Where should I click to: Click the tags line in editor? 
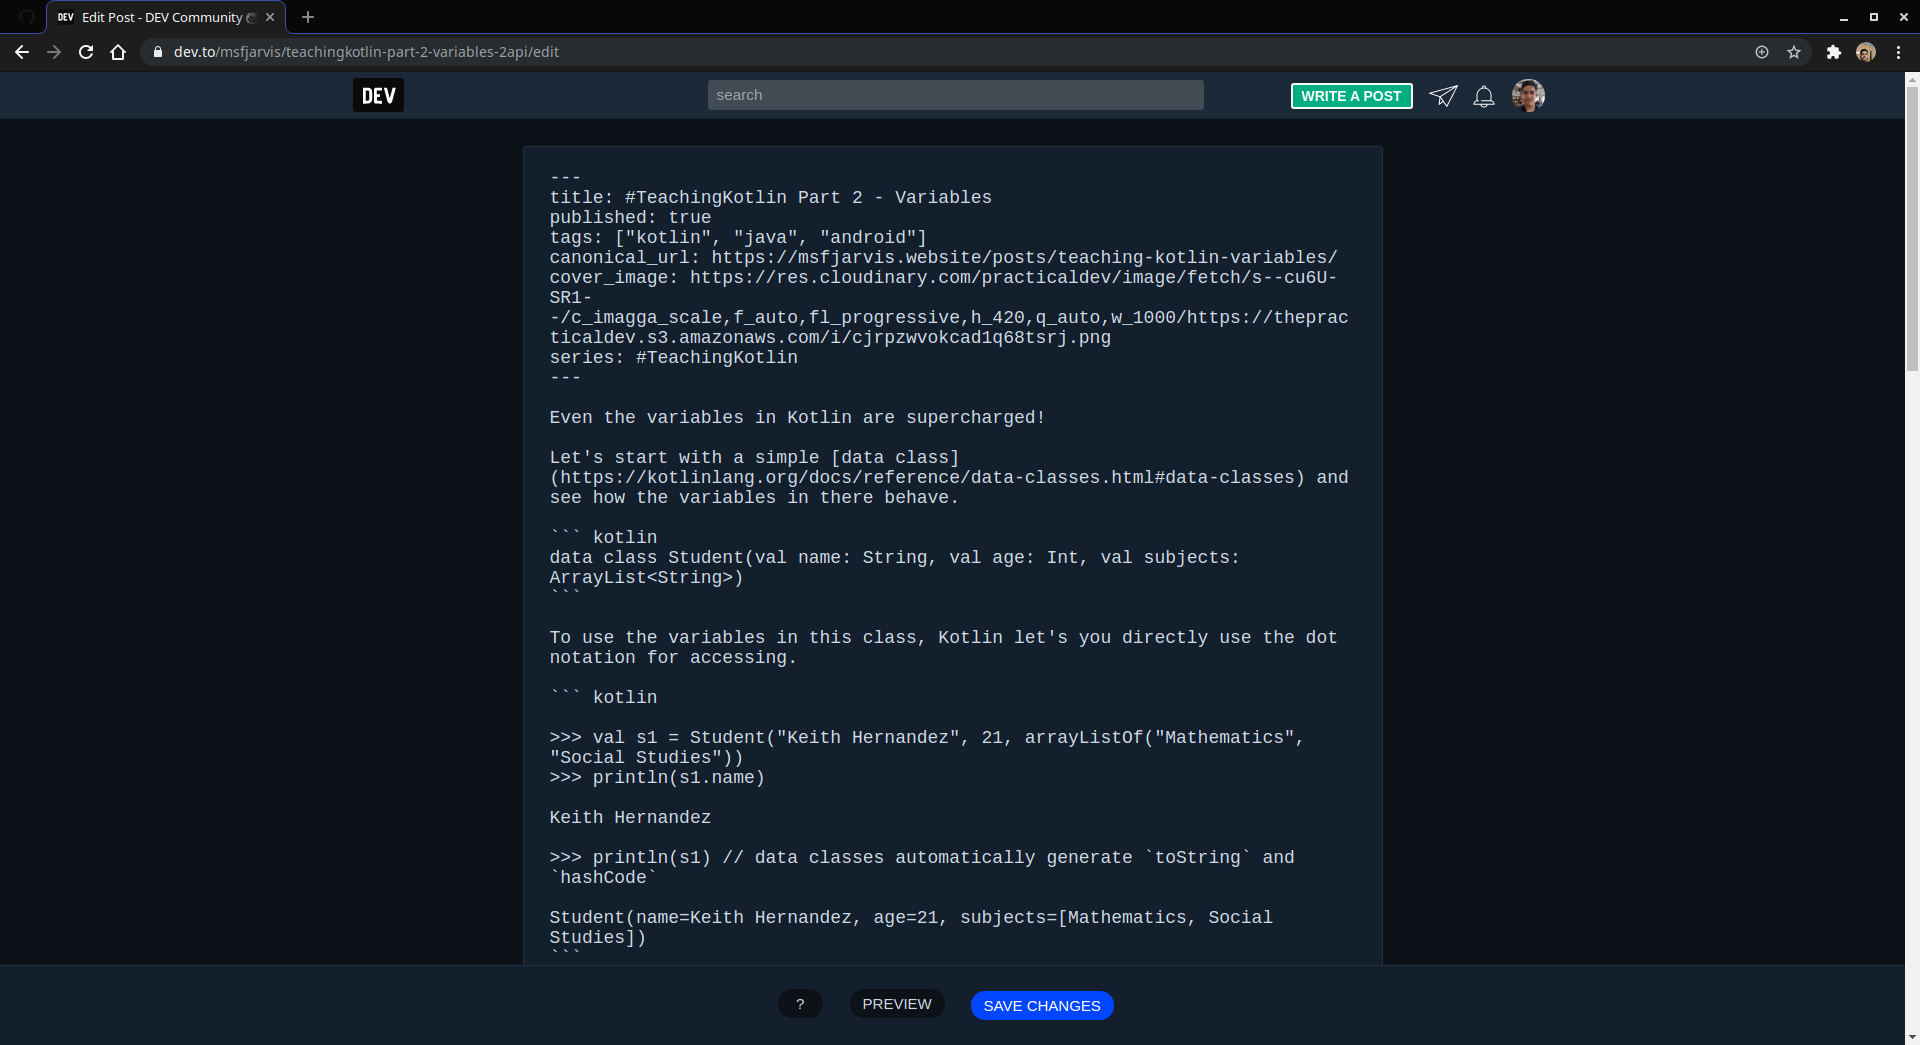(x=738, y=238)
